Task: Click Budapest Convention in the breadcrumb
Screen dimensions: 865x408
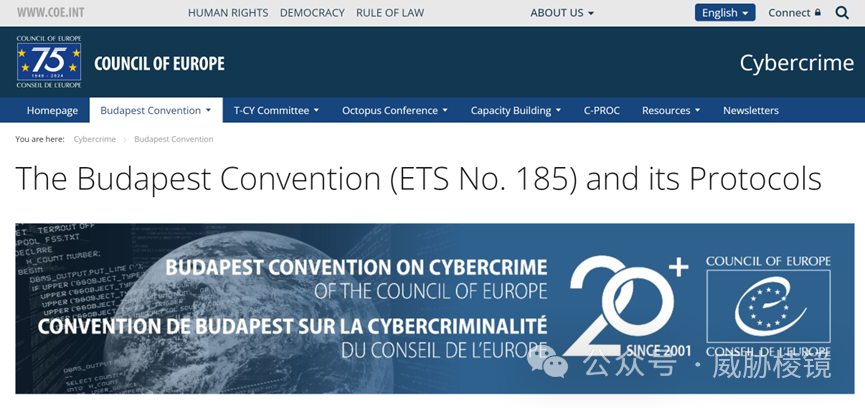Action: [x=174, y=139]
